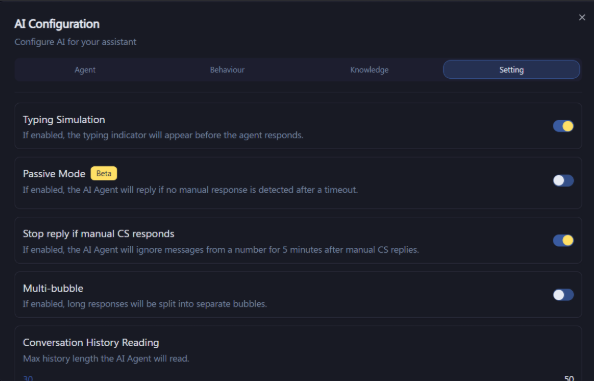Go to the Knowledge tab
The image size is (594, 381).
click(369, 70)
